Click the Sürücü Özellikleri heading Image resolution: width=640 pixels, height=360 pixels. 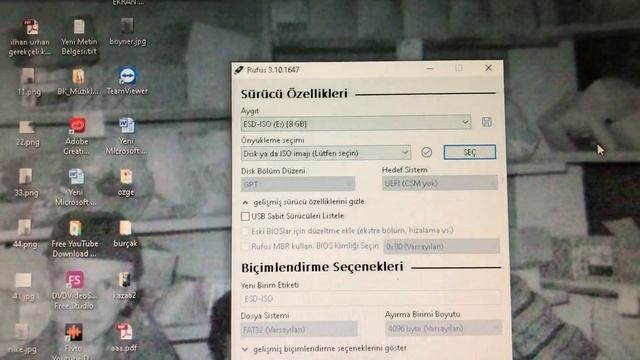pyautogui.click(x=294, y=94)
